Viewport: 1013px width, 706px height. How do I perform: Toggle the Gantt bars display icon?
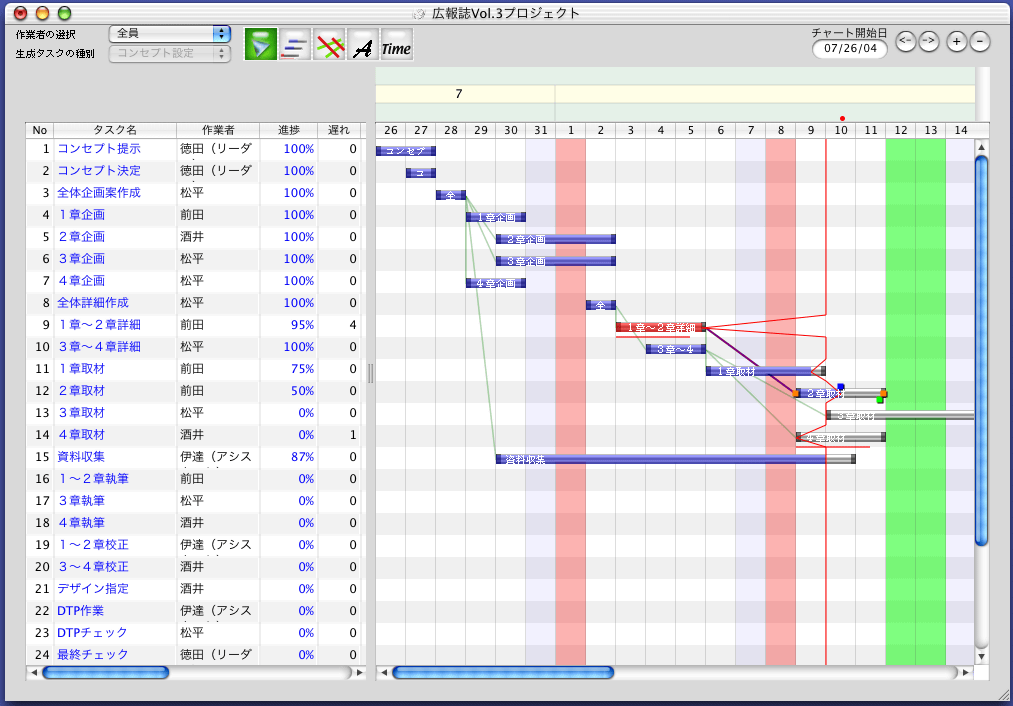coord(295,45)
